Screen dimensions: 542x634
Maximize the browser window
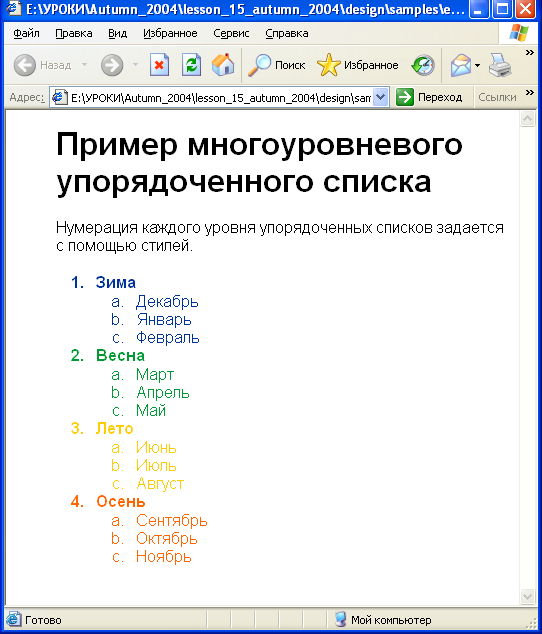click(x=502, y=9)
